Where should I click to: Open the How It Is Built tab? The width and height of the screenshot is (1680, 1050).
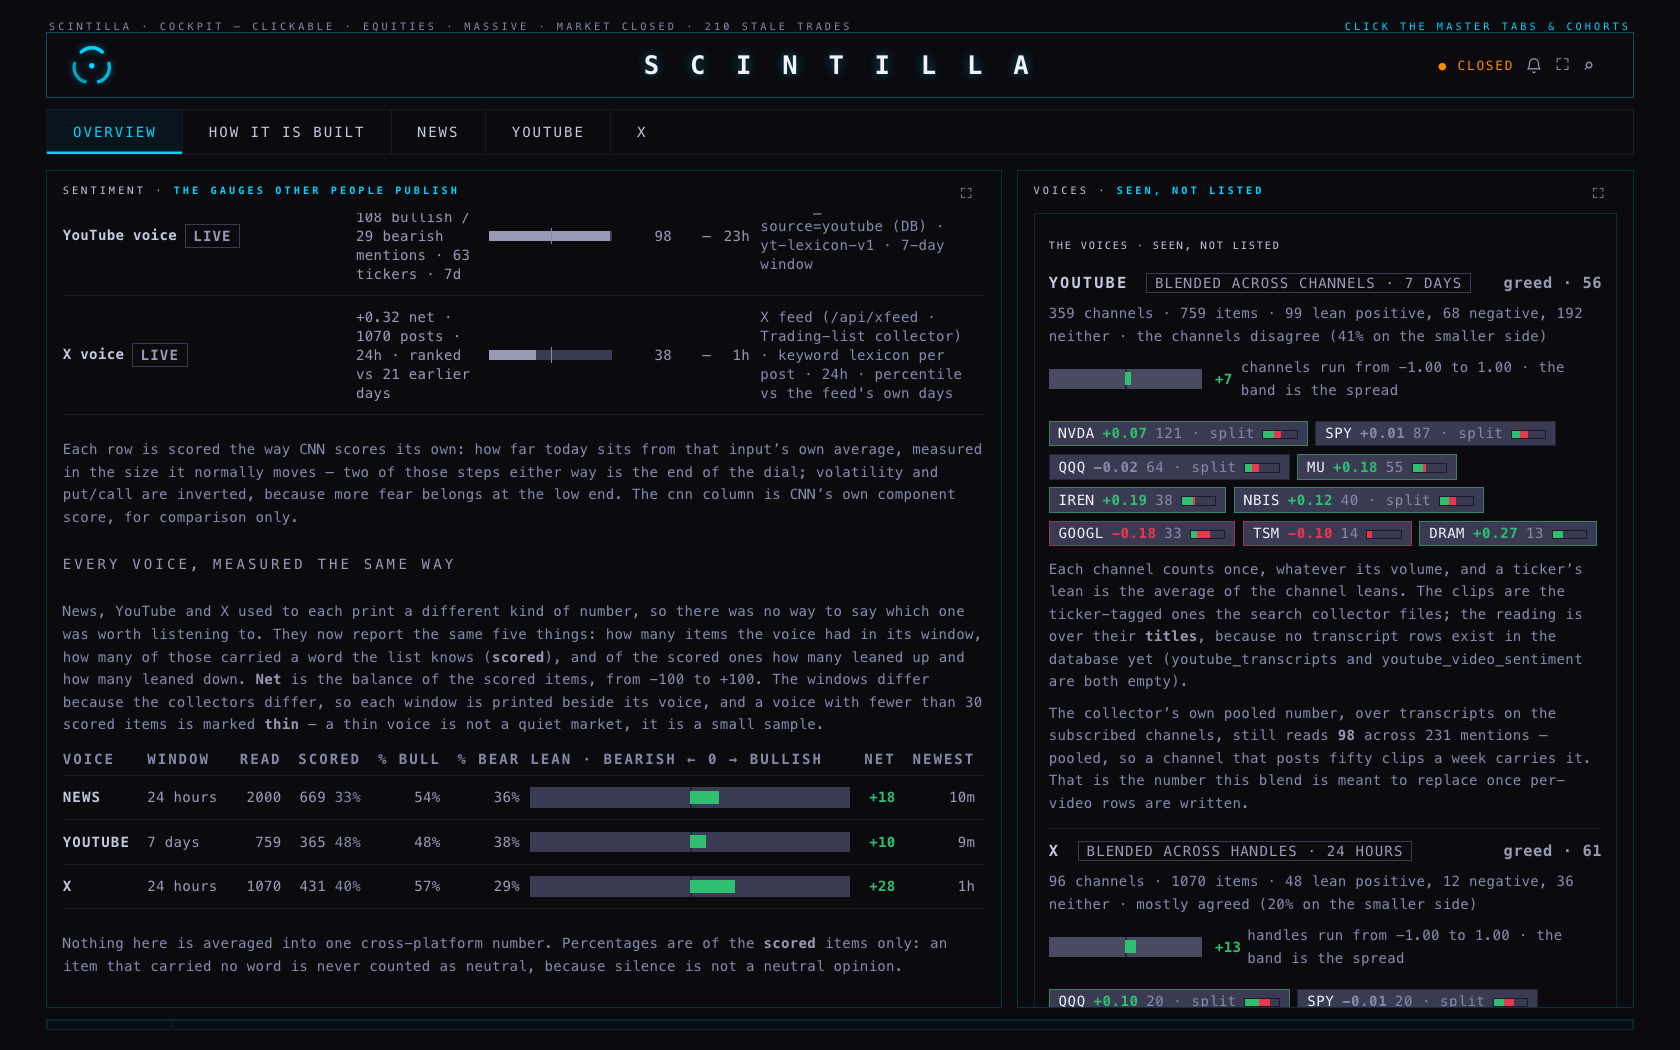(286, 132)
